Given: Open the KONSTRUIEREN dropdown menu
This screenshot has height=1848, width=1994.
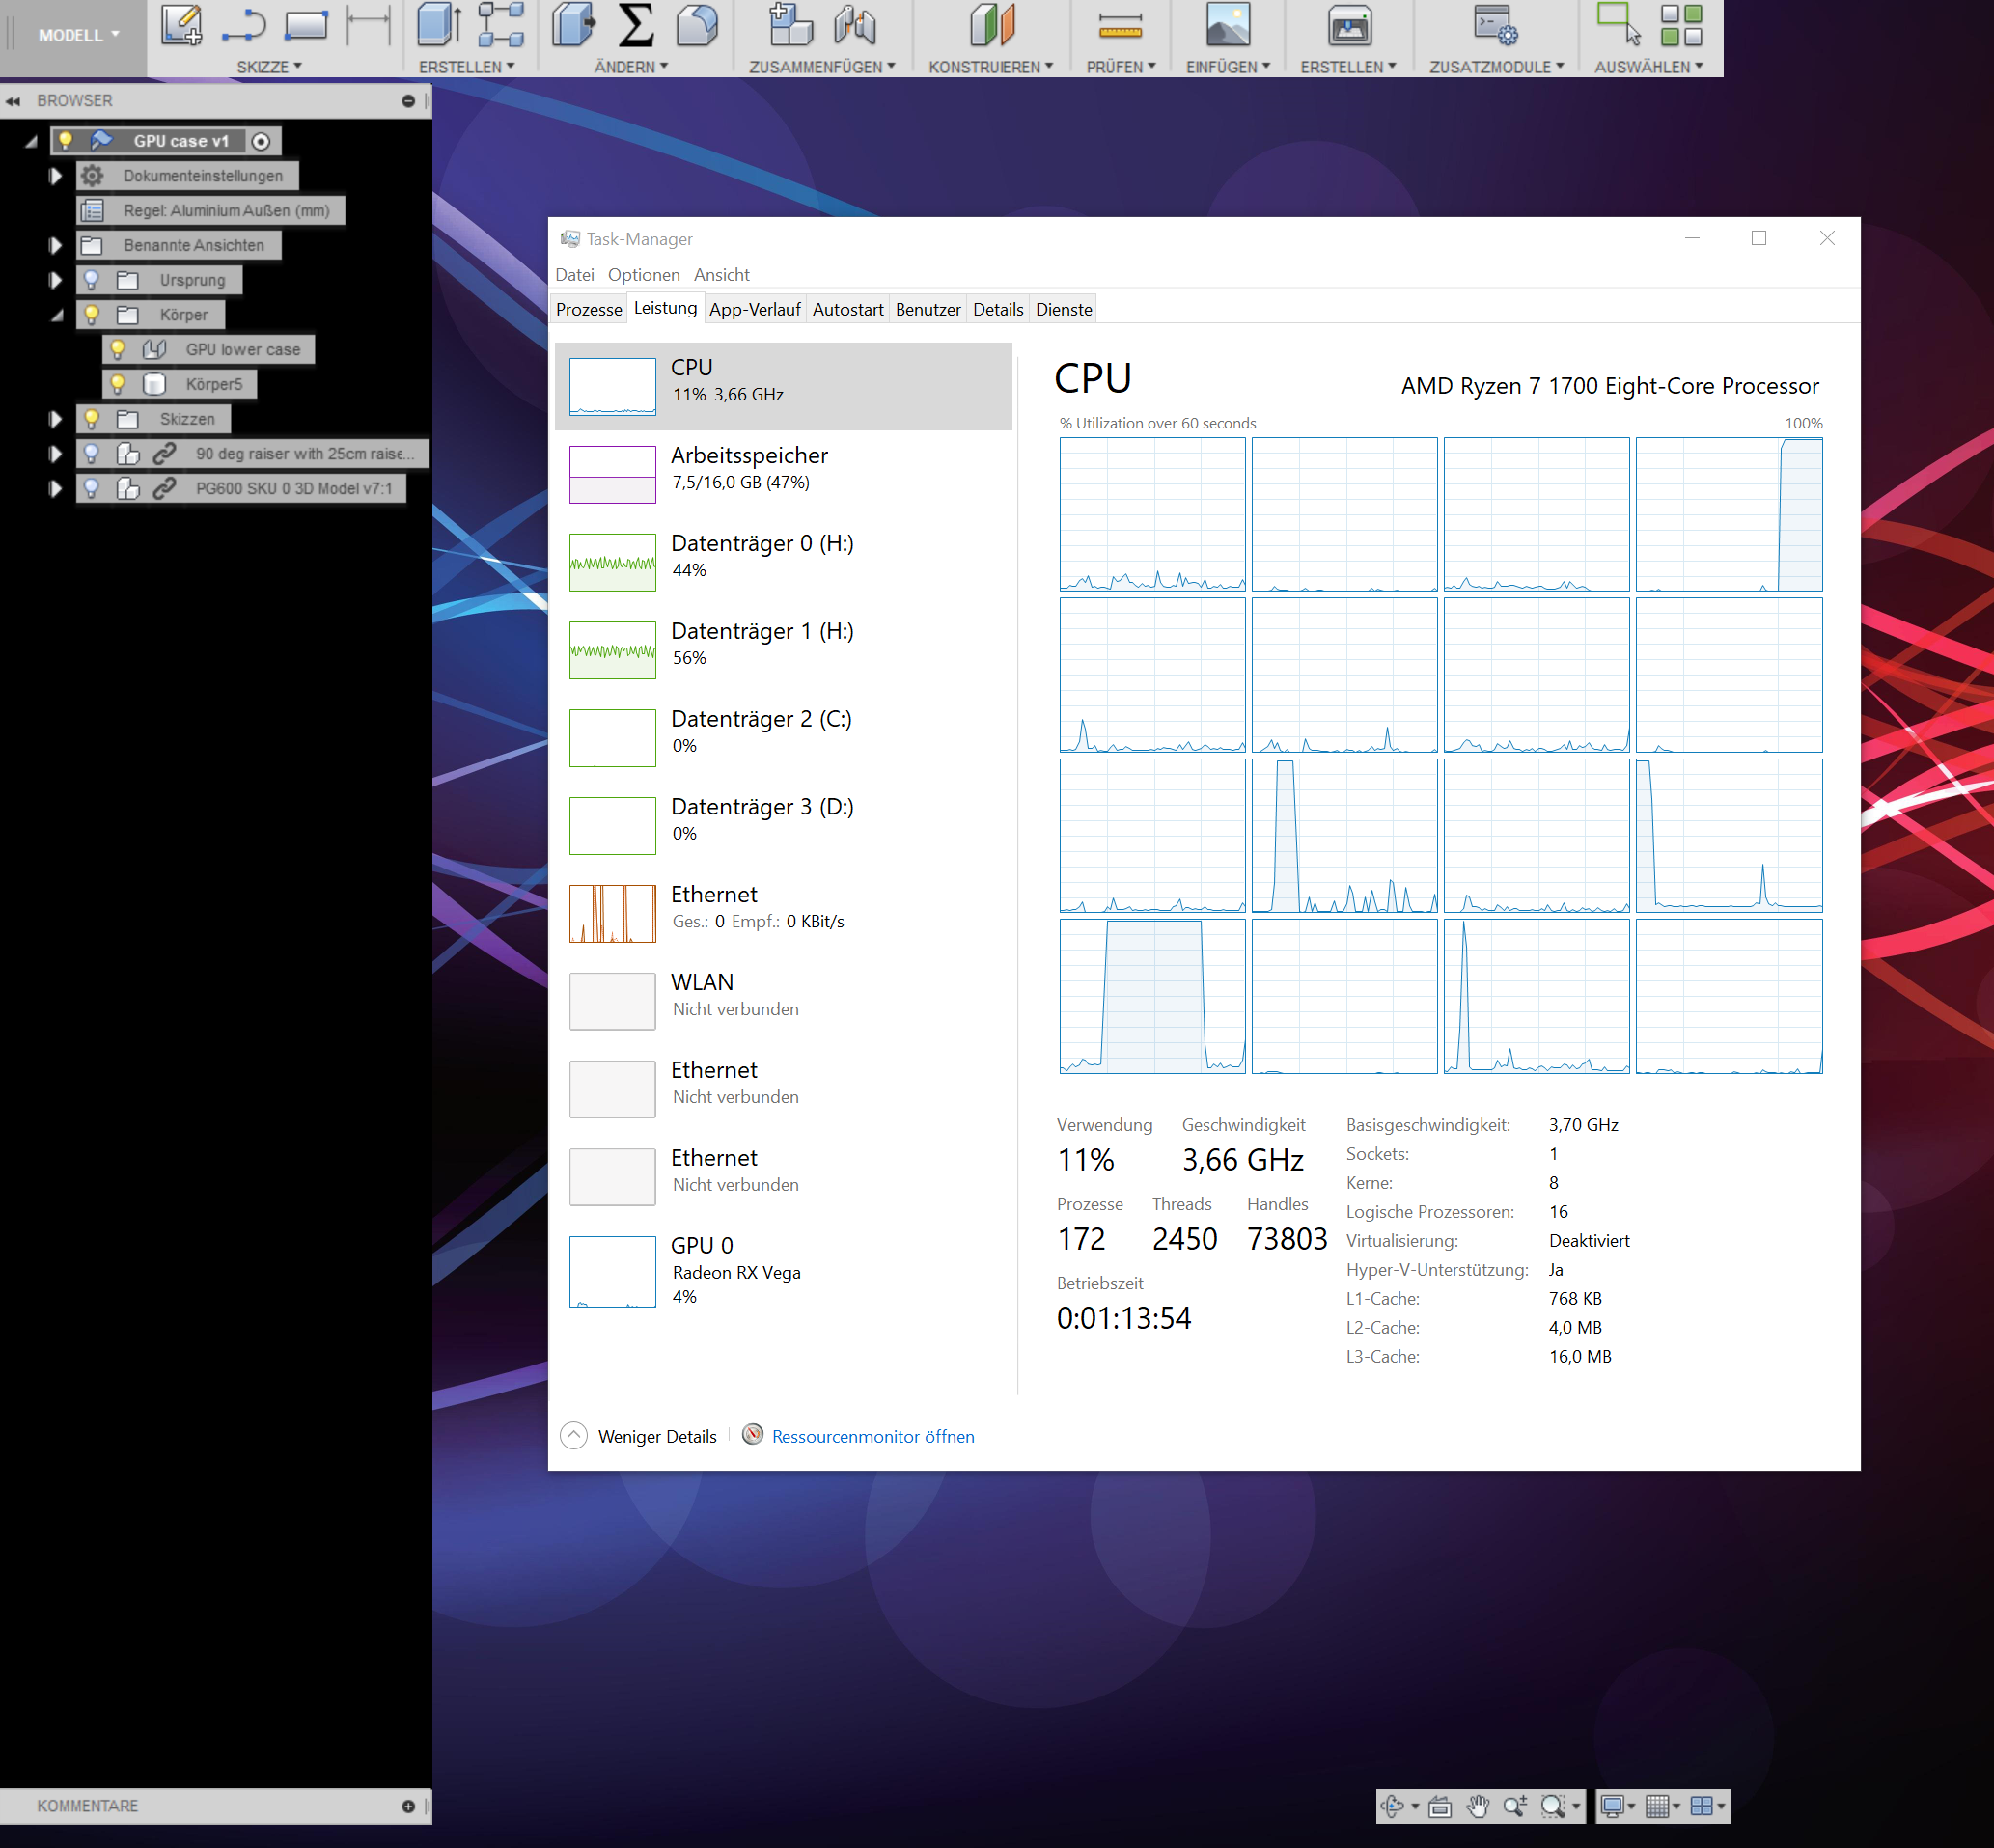Looking at the screenshot, I should pyautogui.click(x=991, y=67).
